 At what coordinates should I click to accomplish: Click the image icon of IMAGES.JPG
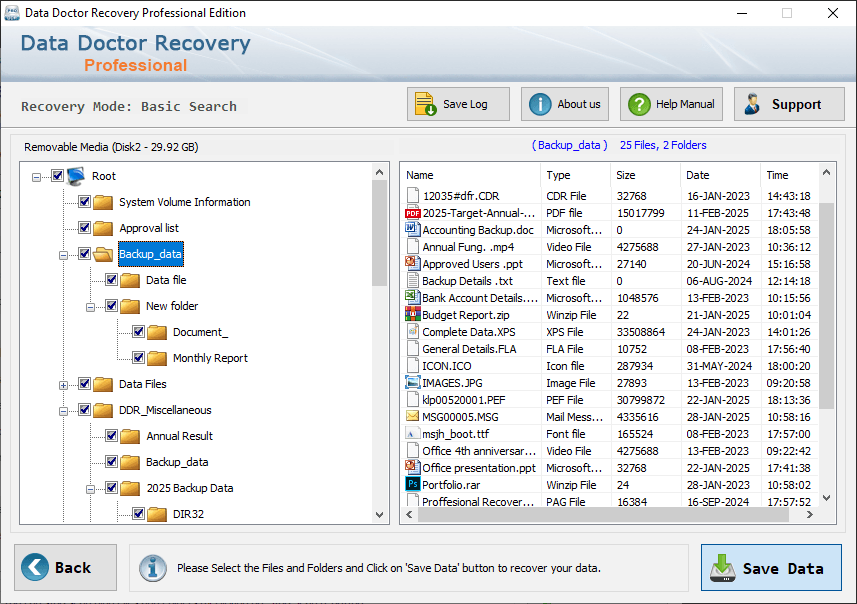(x=413, y=382)
